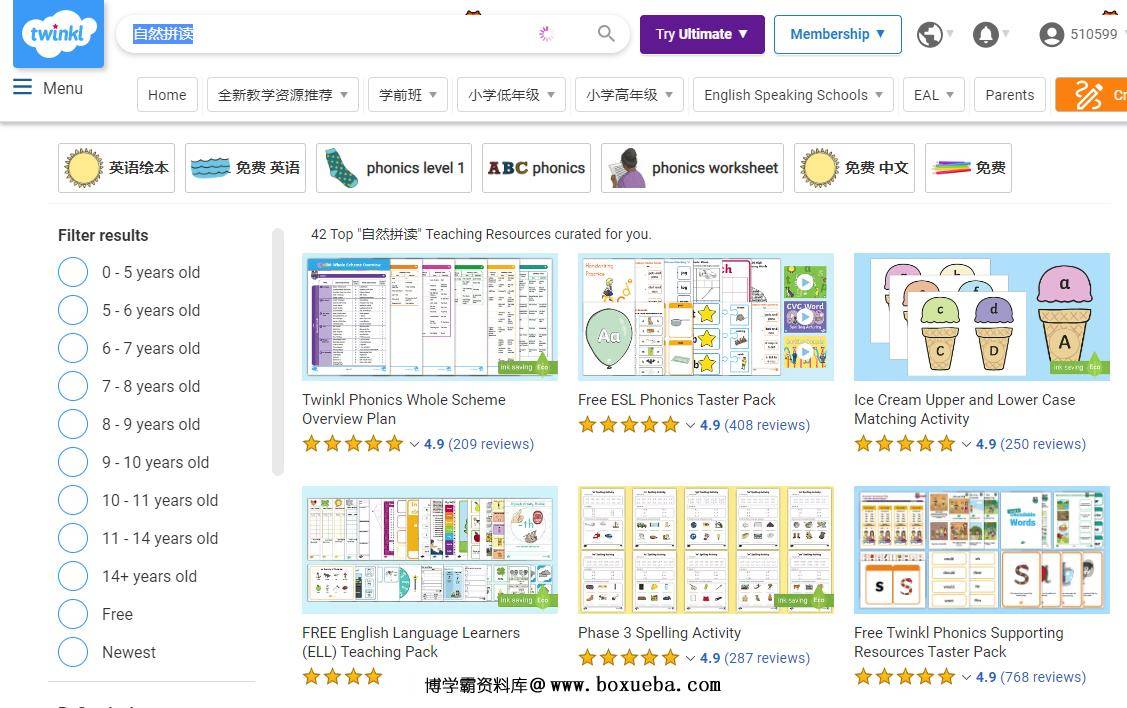Open the Free ESL Phonics Taster Pack thumbnail

706,316
